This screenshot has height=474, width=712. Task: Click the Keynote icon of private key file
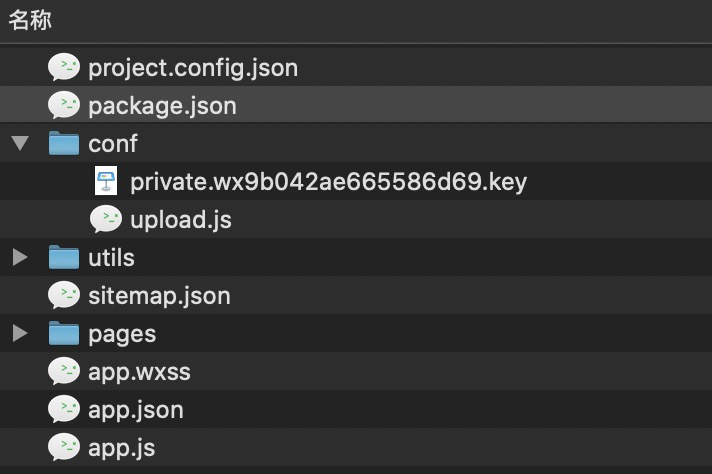[x=106, y=181]
